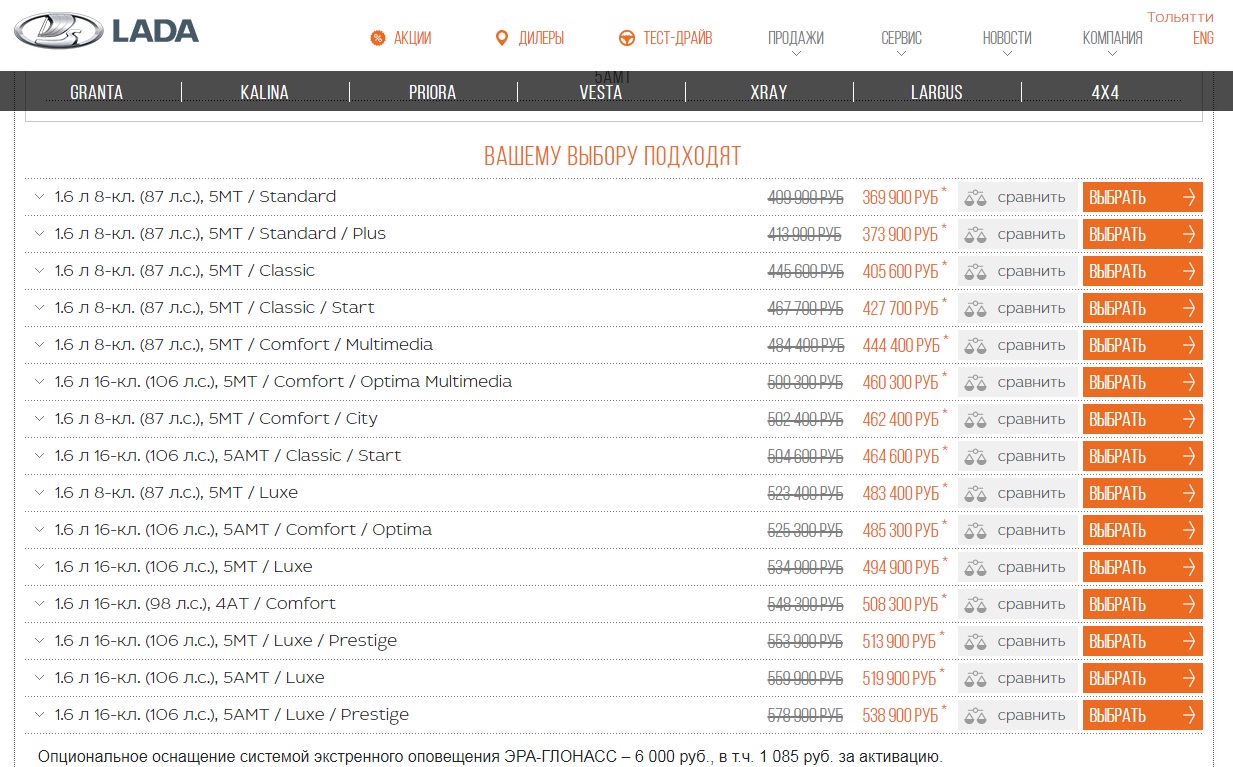
Task: Select LARGUS model tab
Action: point(937,92)
